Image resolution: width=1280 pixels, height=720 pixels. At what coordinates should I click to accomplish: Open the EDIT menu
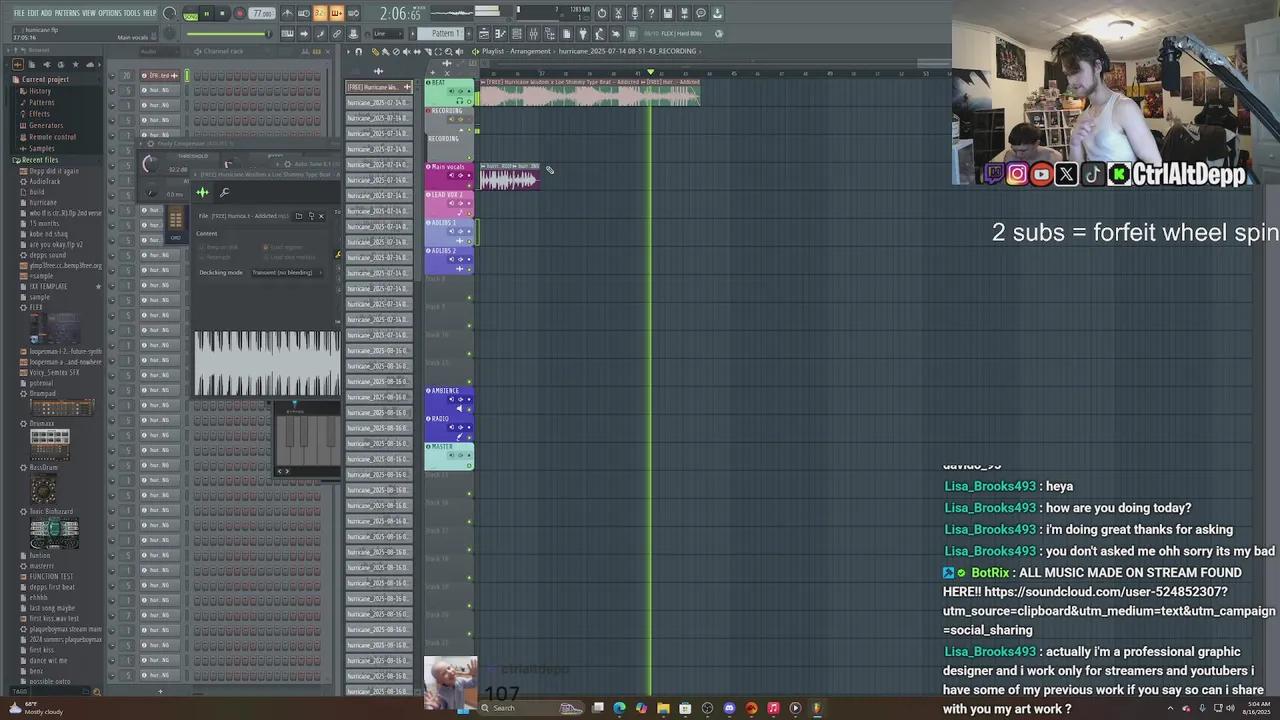tap(33, 13)
